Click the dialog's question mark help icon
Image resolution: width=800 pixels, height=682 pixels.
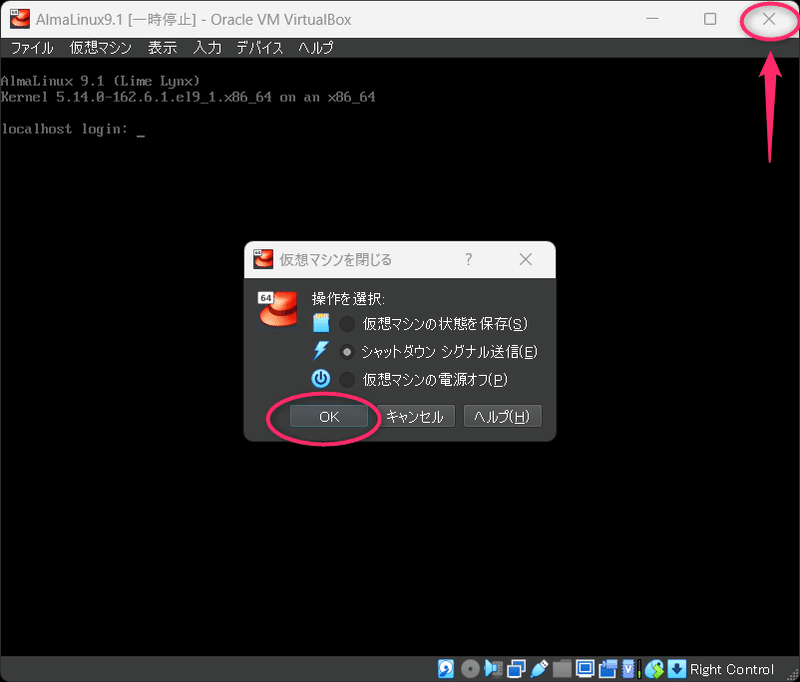468,259
